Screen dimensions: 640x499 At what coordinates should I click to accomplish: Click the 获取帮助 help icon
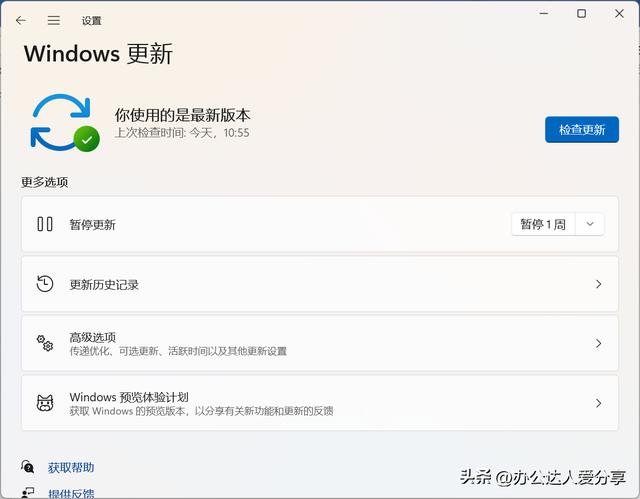[x=28, y=467]
